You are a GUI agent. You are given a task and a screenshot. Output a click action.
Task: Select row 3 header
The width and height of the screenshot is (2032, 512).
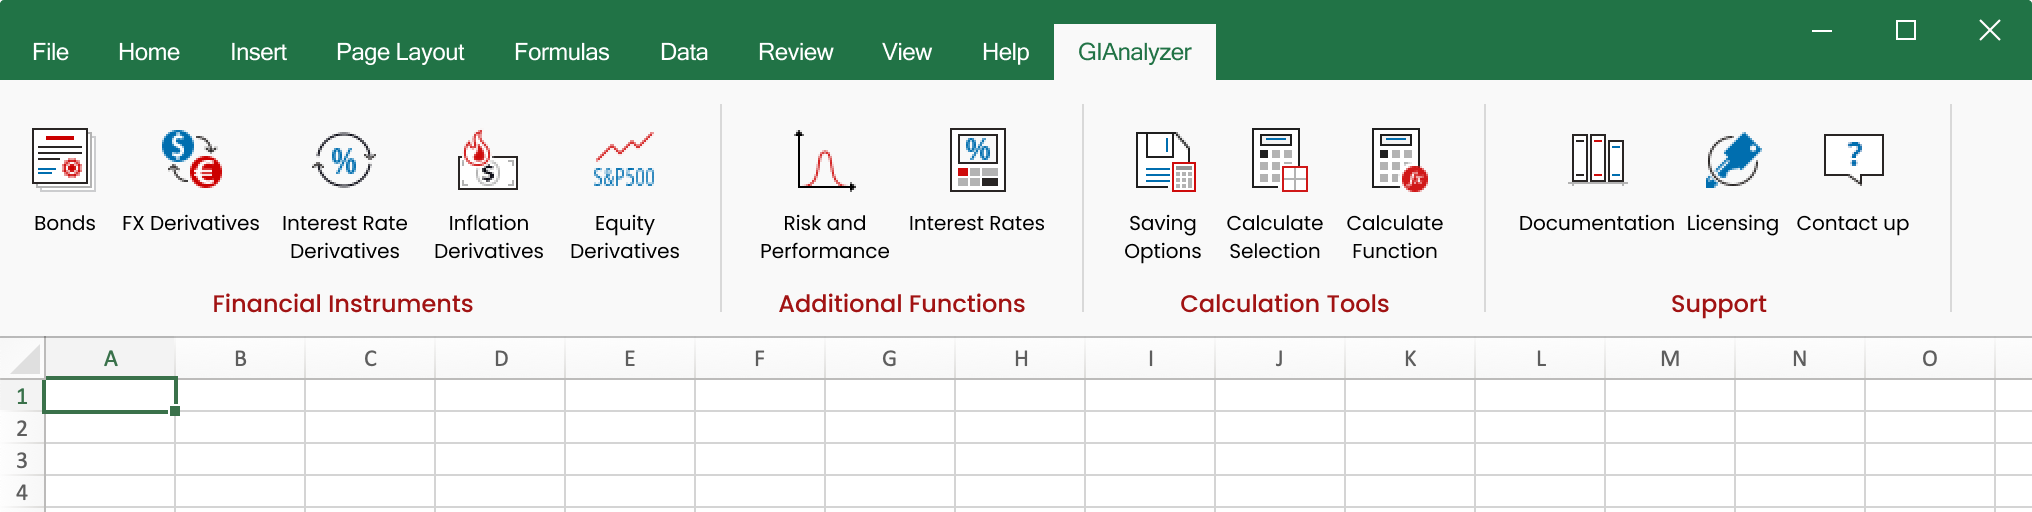coord(22,461)
